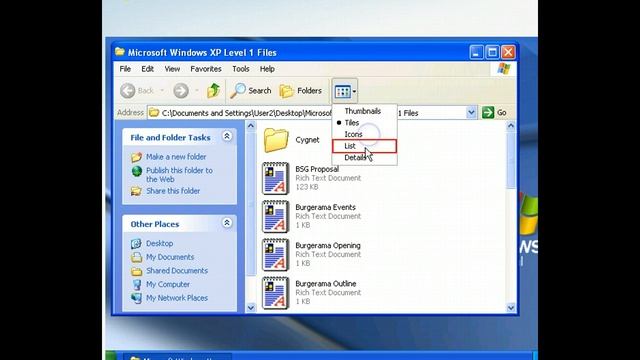Open My Computer link
This screenshot has width=640, height=360.
(x=168, y=284)
